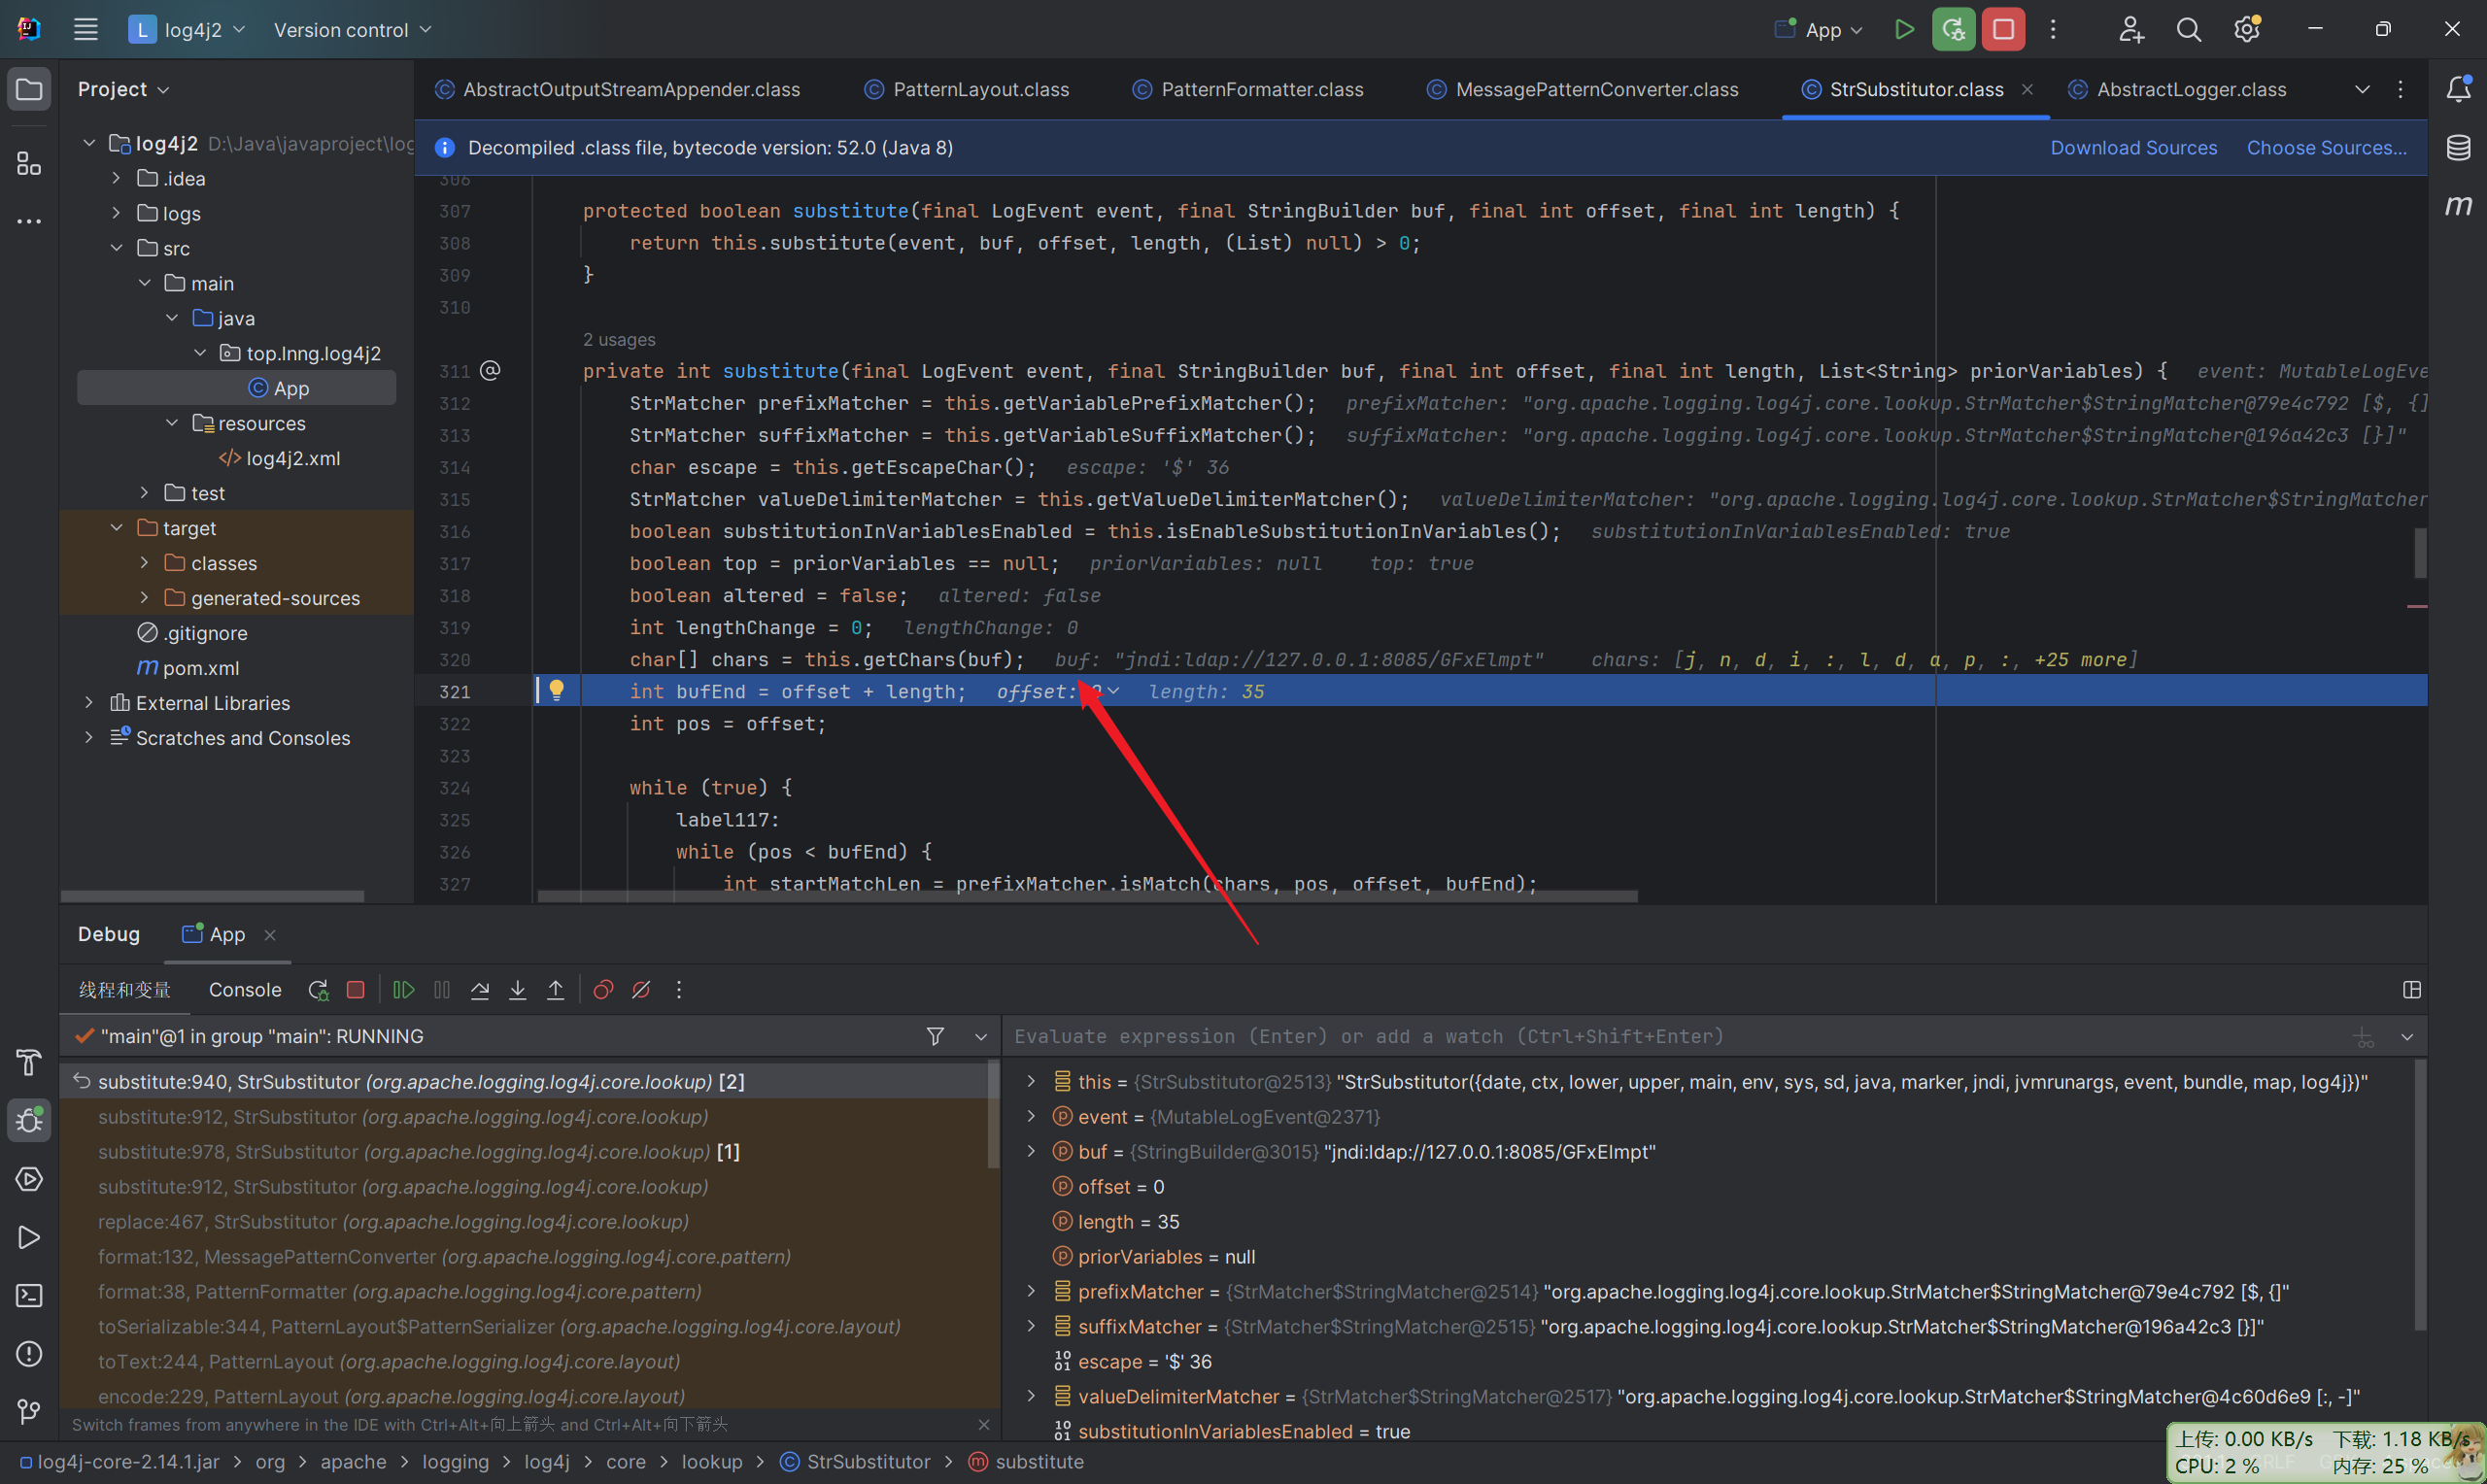Open the log4j2 project dropdown
2487x1484 pixels.
187,29
